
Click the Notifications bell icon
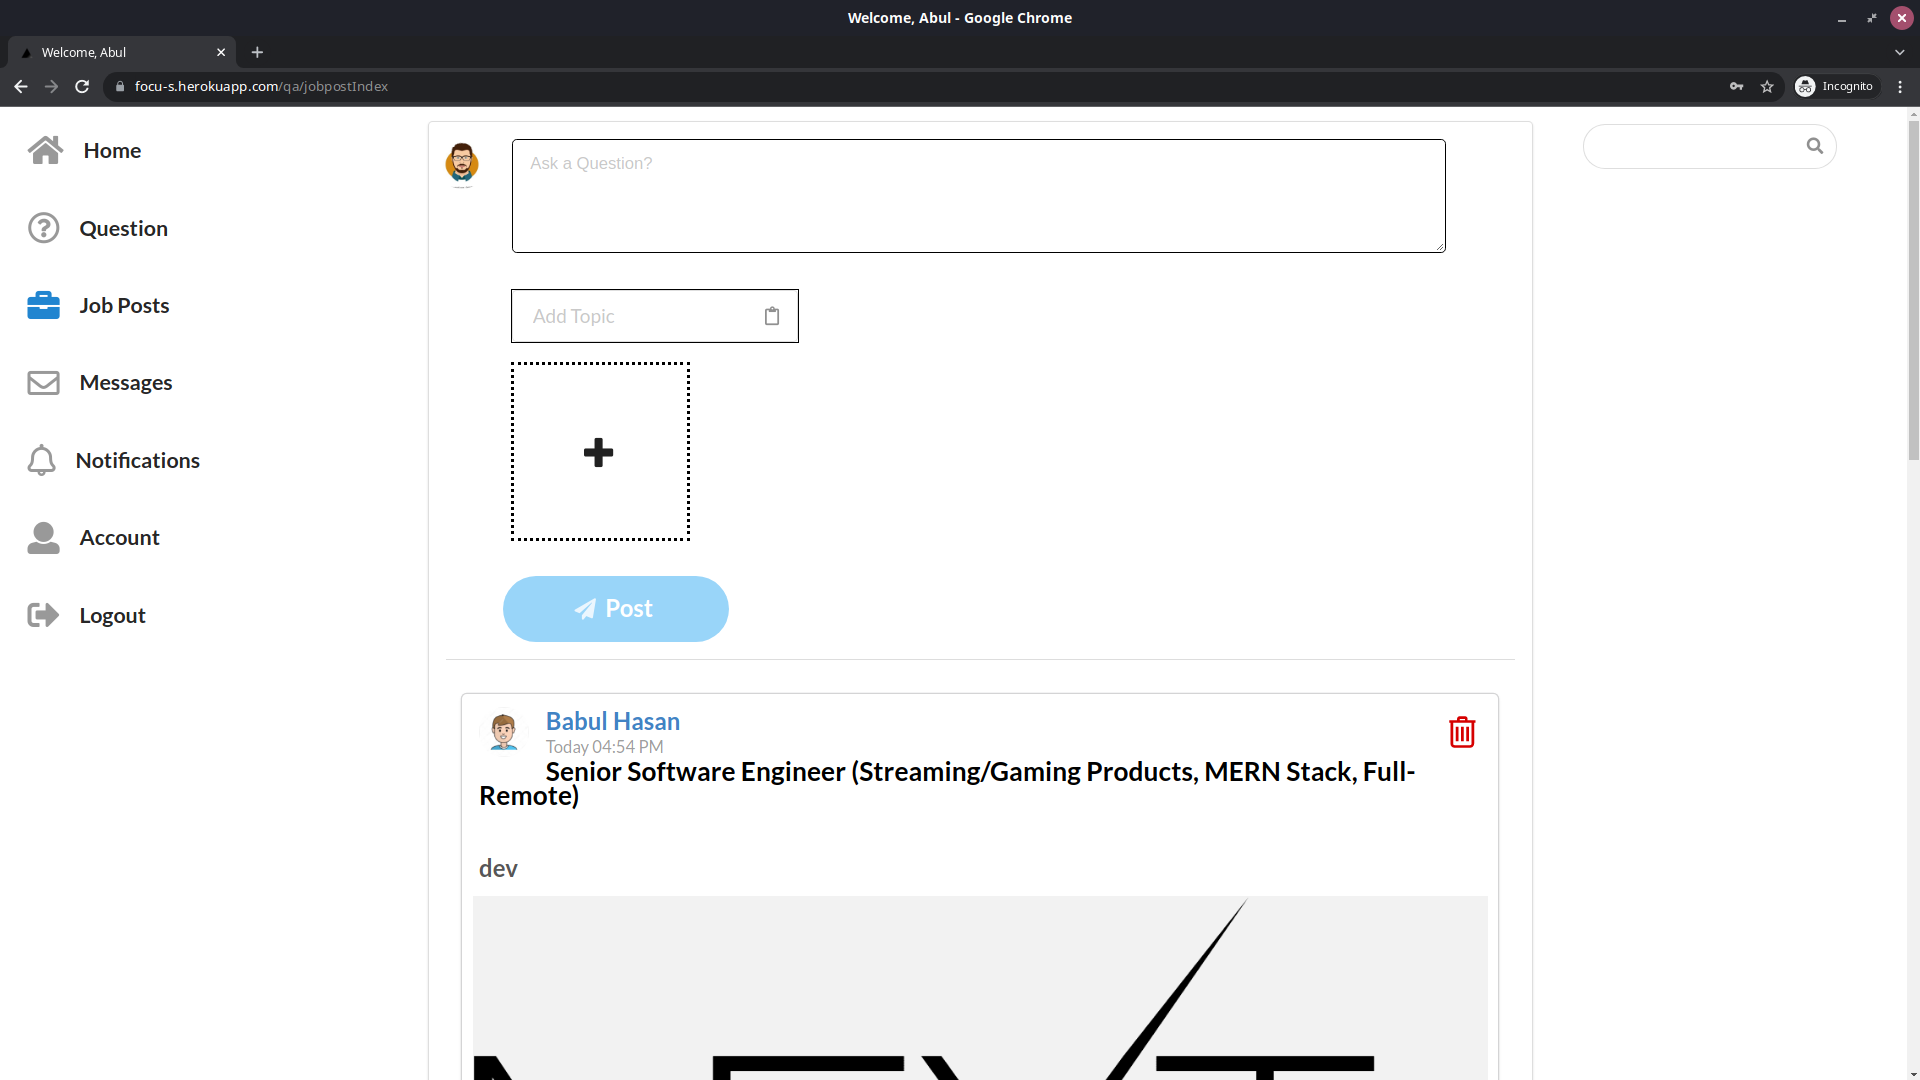(x=42, y=460)
